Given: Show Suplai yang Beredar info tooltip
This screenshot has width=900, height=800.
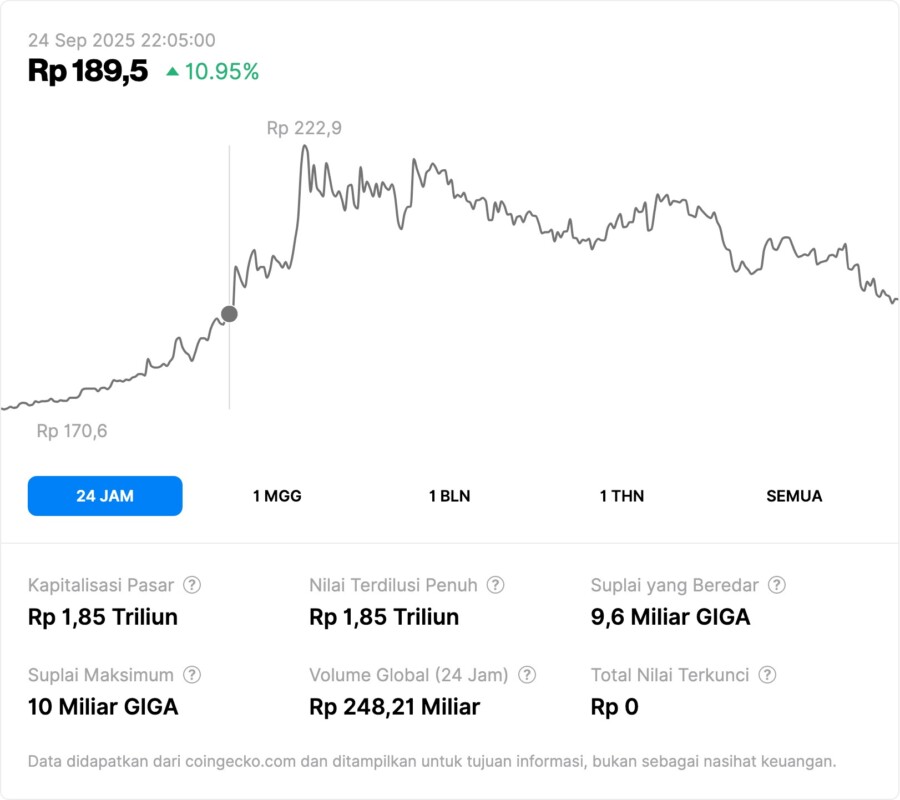Looking at the screenshot, I should pyautogui.click(x=776, y=585).
